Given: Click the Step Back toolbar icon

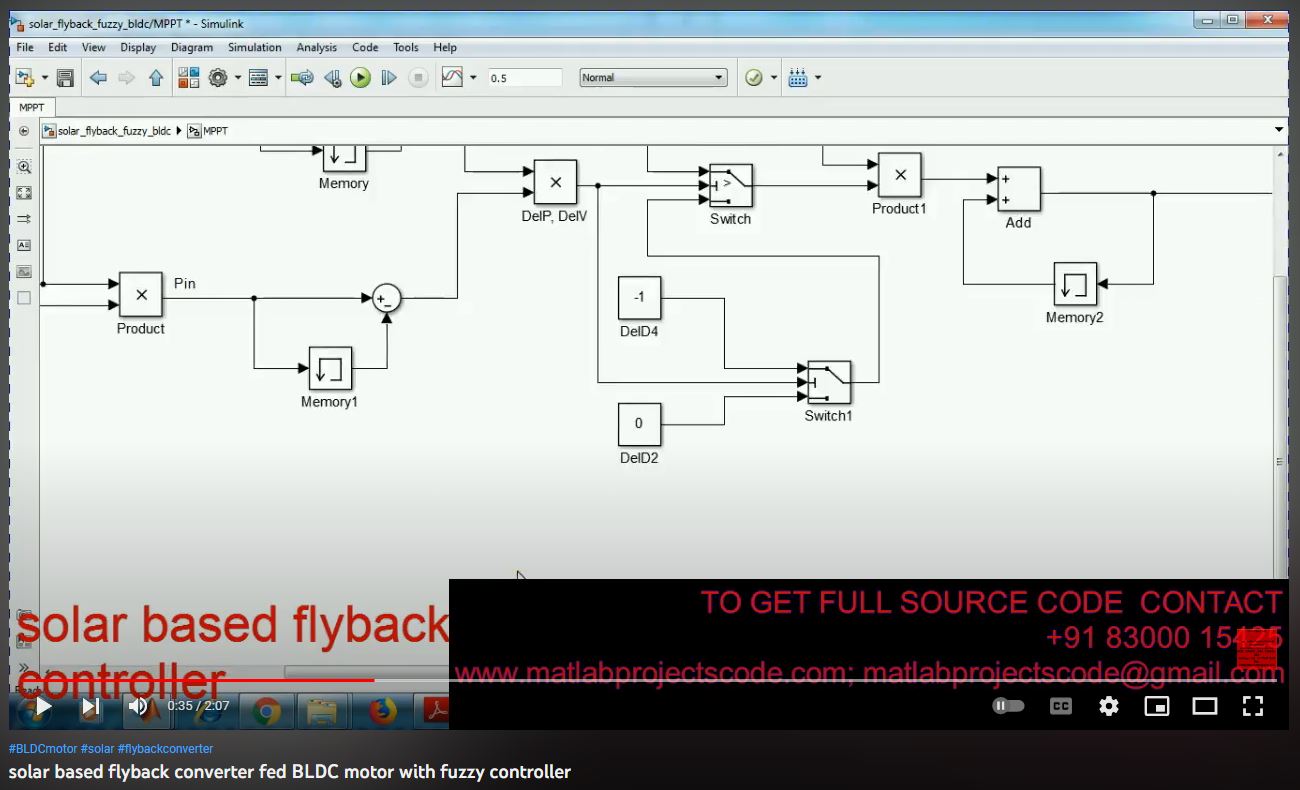Looking at the screenshot, I should pyautogui.click(x=333, y=77).
